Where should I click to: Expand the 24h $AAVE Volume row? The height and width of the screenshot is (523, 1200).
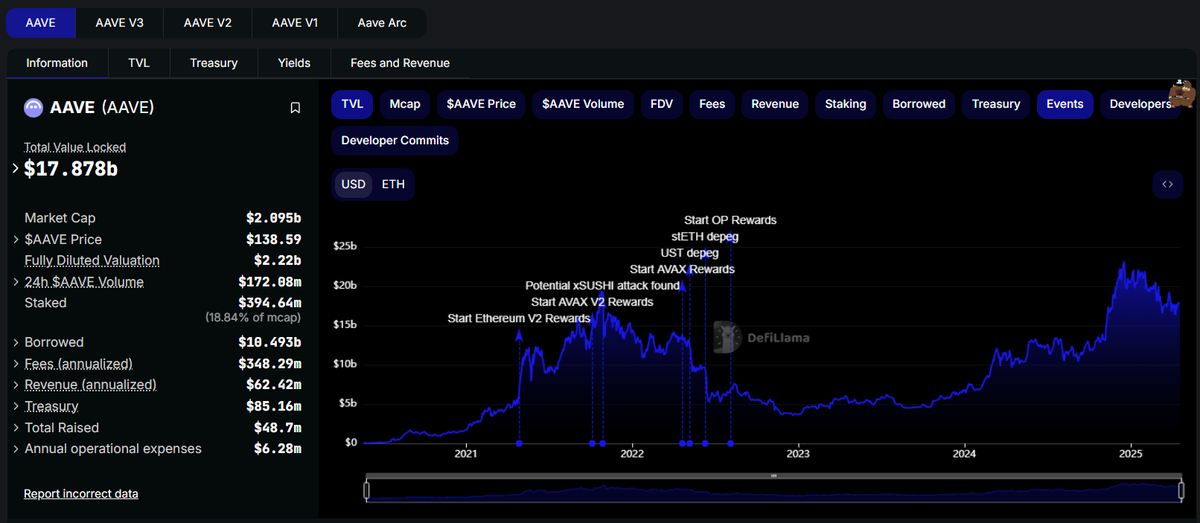pyautogui.click(x=15, y=282)
